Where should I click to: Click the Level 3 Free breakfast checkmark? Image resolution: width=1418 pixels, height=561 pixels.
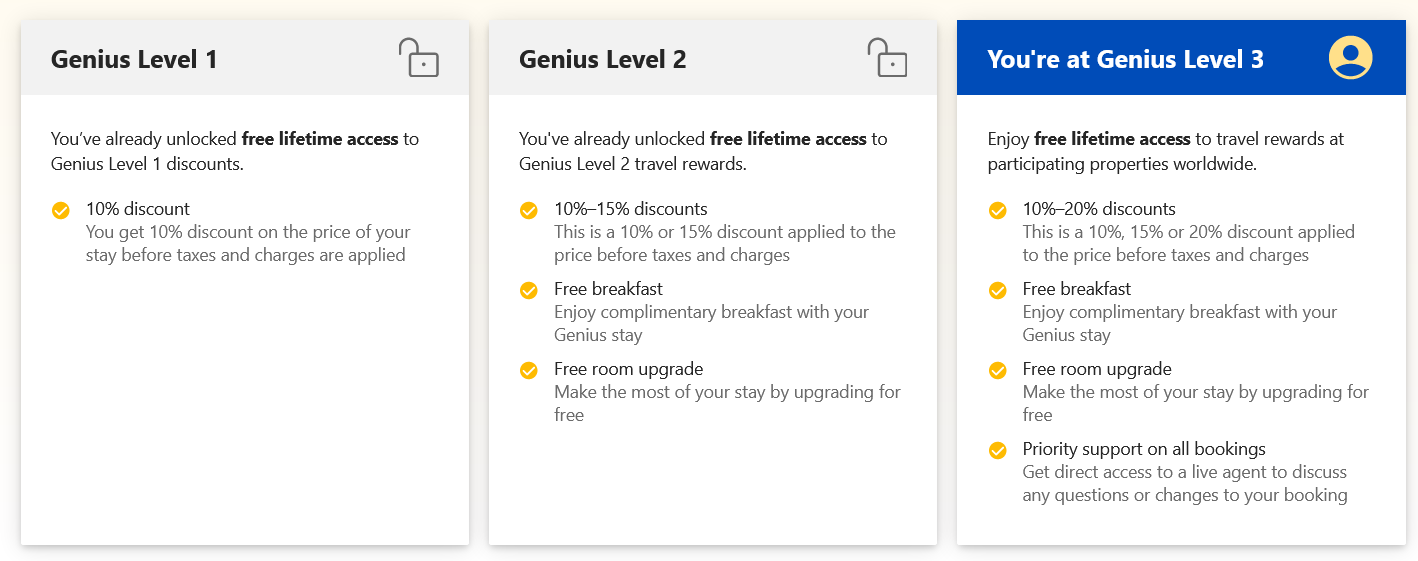(997, 290)
